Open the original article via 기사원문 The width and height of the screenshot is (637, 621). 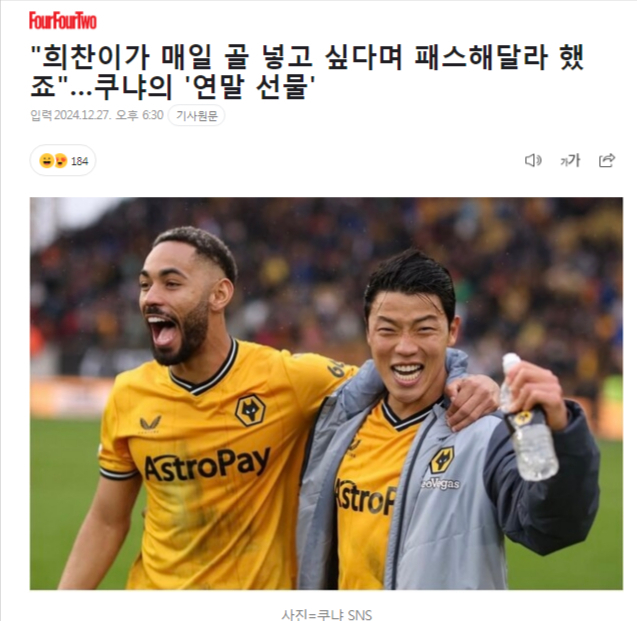click(x=197, y=116)
